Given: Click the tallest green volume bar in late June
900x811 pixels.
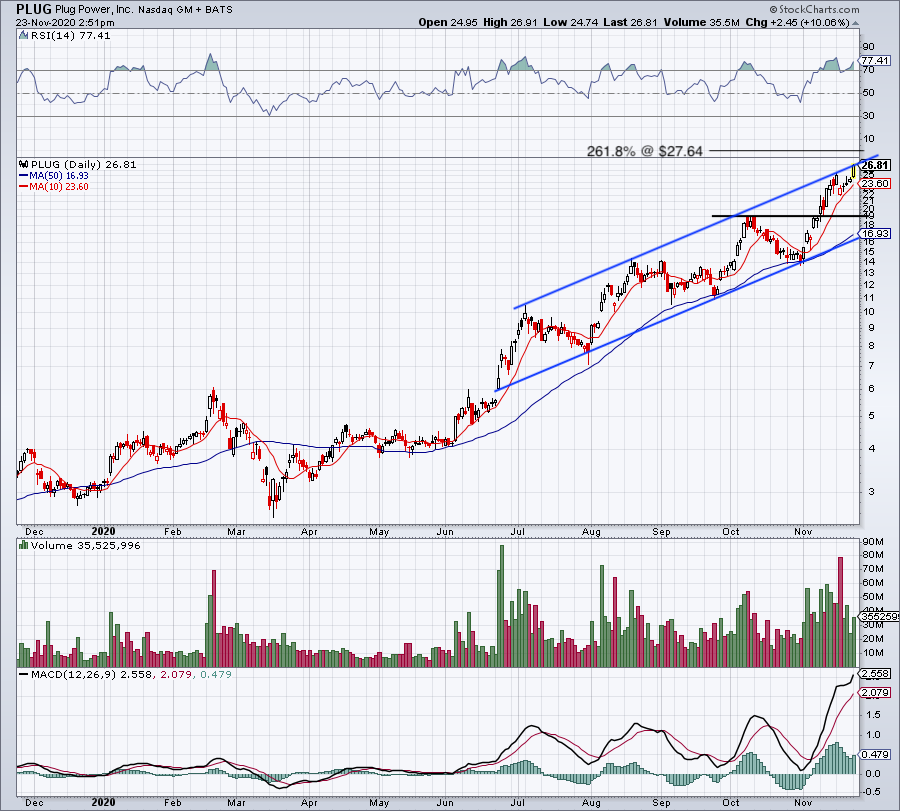Looking at the screenshot, I should click(x=502, y=606).
